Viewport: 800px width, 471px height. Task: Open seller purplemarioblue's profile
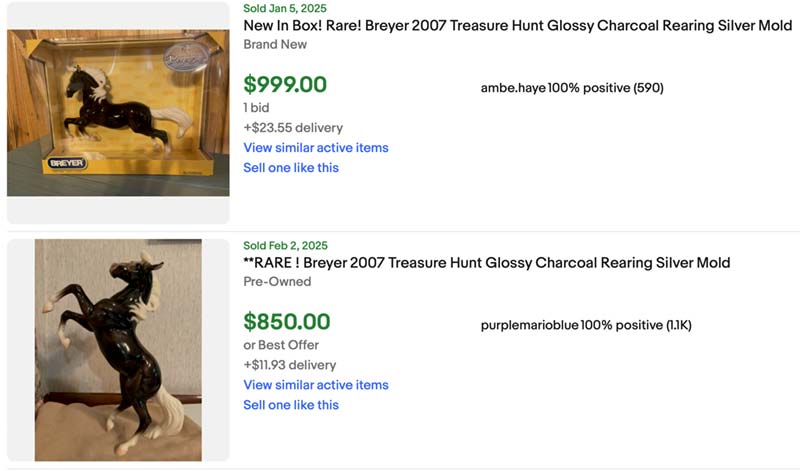pyautogui.click(x=529, y=325)
